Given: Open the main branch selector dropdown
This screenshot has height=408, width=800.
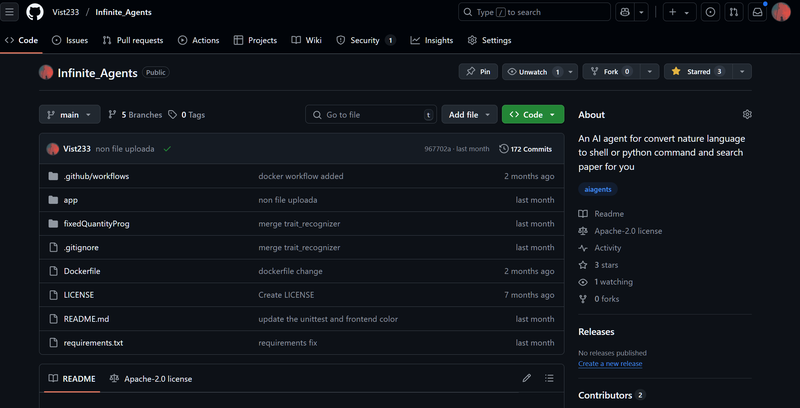Looking at the screenshot, I should click(69, 115).
